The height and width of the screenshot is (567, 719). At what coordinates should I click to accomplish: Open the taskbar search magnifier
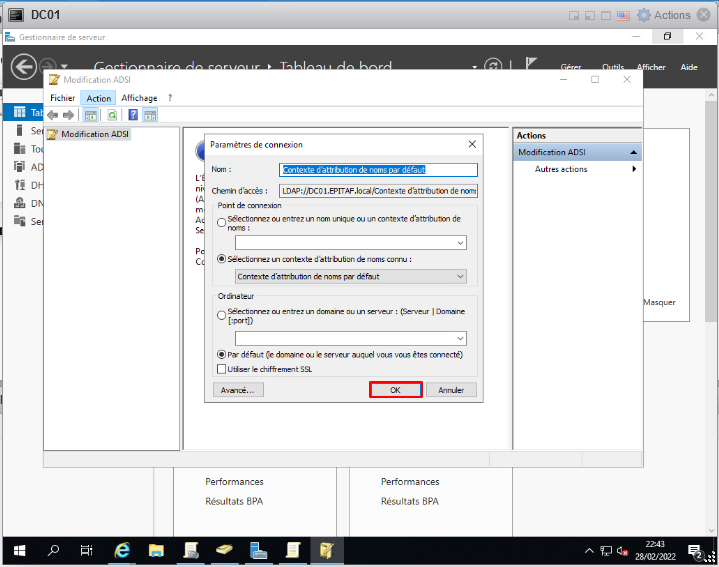point(54,550)
